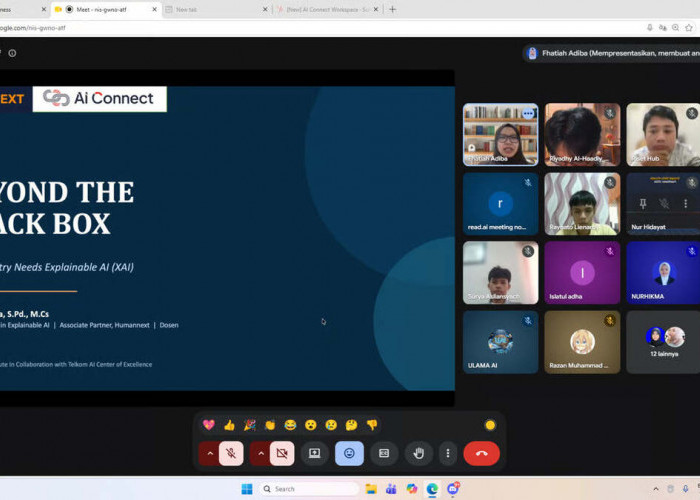
Task: Send the thumbs up reaction
Action: point(229,425)
